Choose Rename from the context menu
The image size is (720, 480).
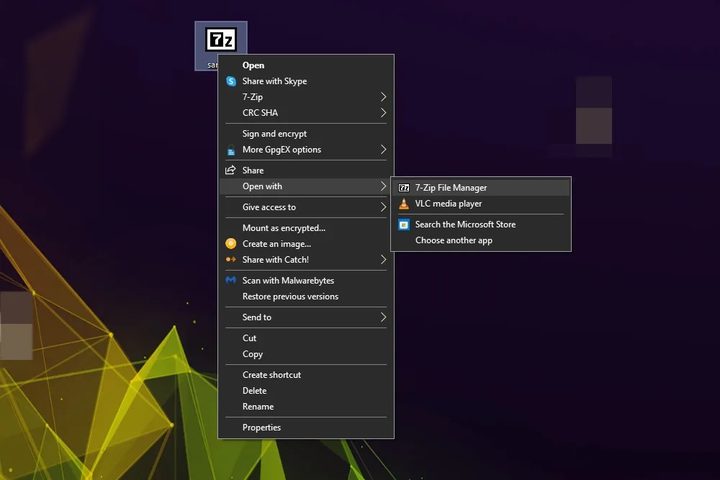[x=257, y=407]
